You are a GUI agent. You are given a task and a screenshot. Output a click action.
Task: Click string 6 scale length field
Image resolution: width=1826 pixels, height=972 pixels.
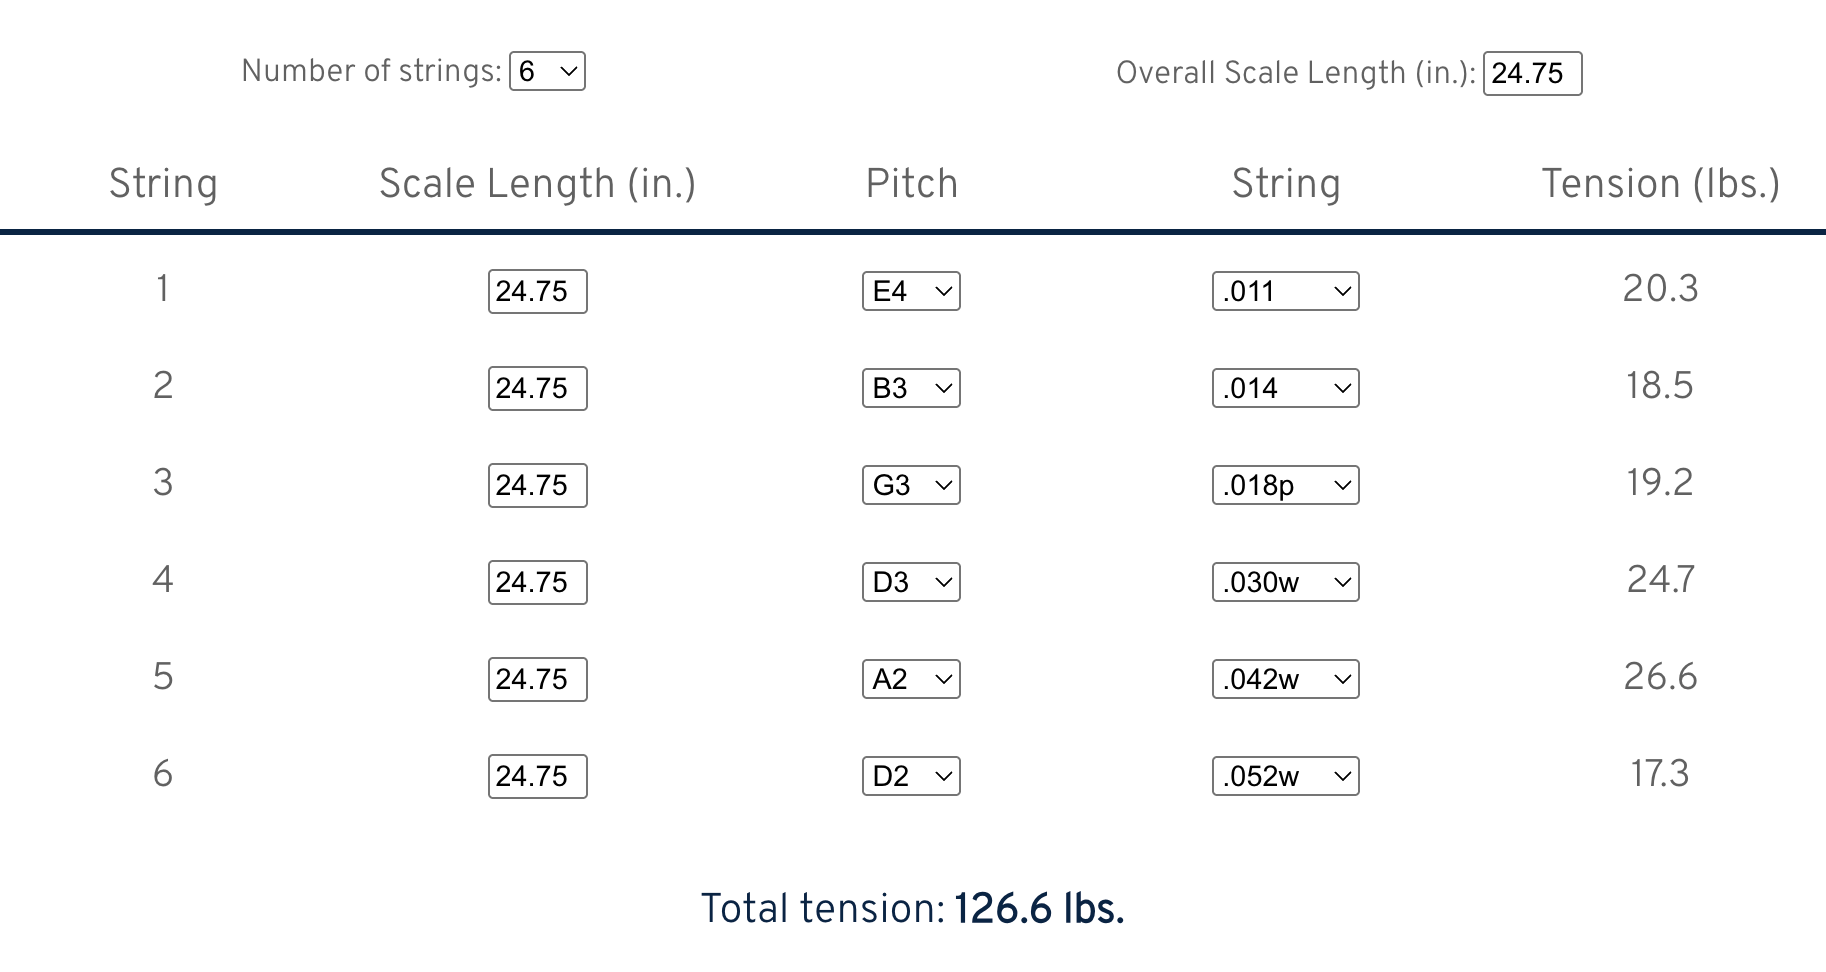tap(537, 777)
